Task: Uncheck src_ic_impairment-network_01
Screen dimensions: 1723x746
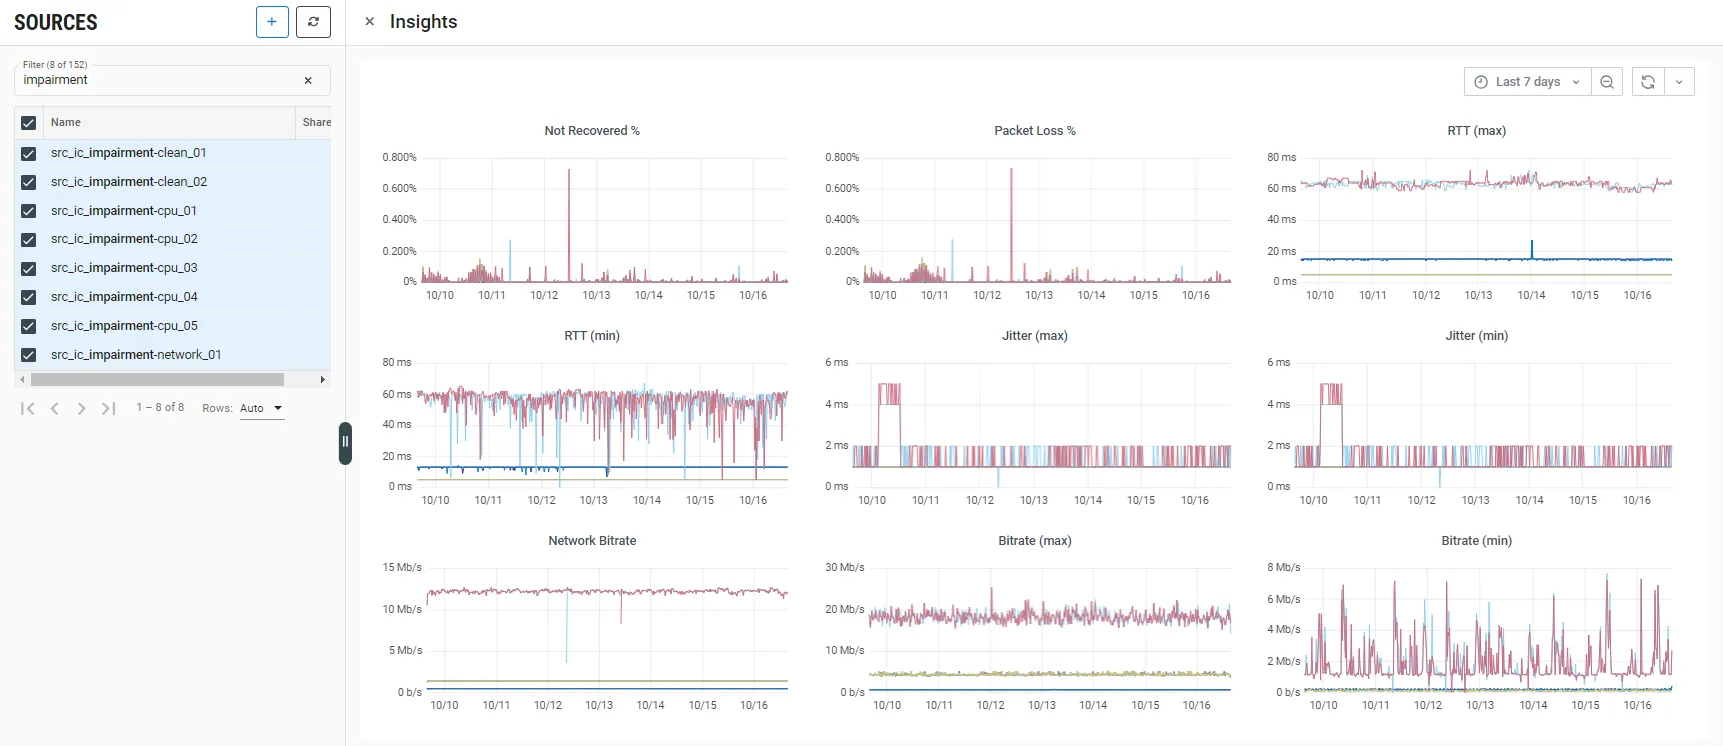Action: (28, 355)
